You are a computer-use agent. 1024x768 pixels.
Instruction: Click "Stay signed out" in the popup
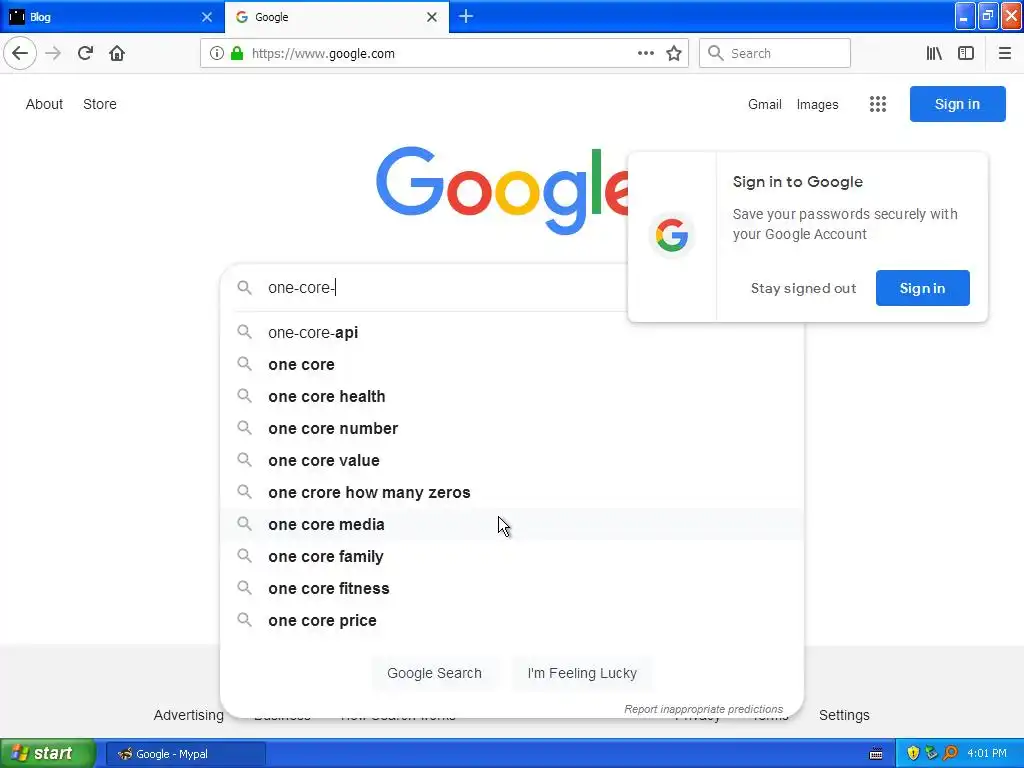coord(803,288)
